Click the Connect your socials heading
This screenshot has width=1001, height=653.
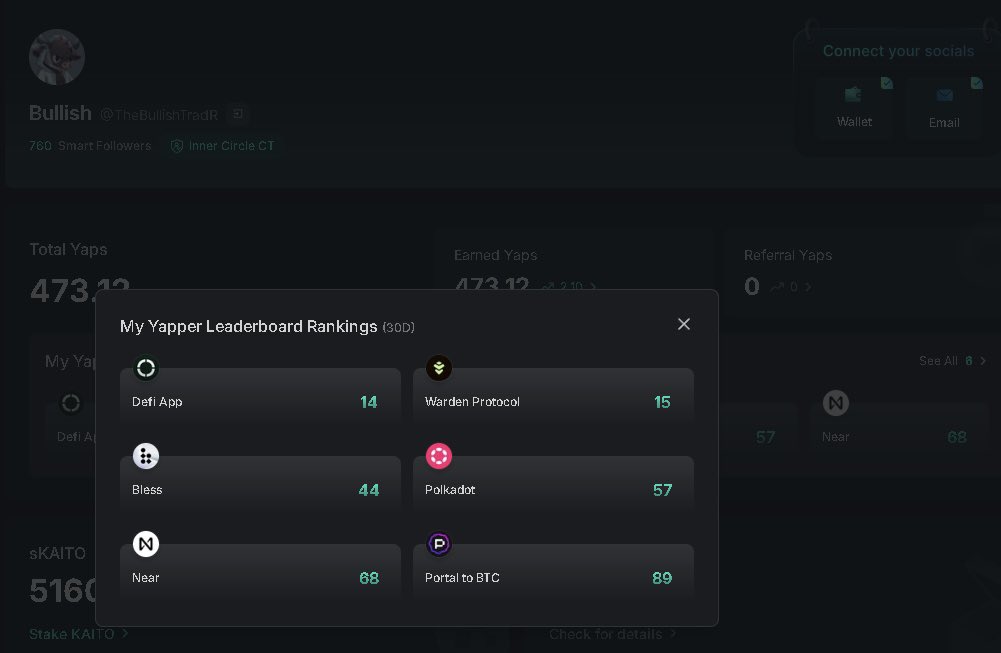point(898,51)
